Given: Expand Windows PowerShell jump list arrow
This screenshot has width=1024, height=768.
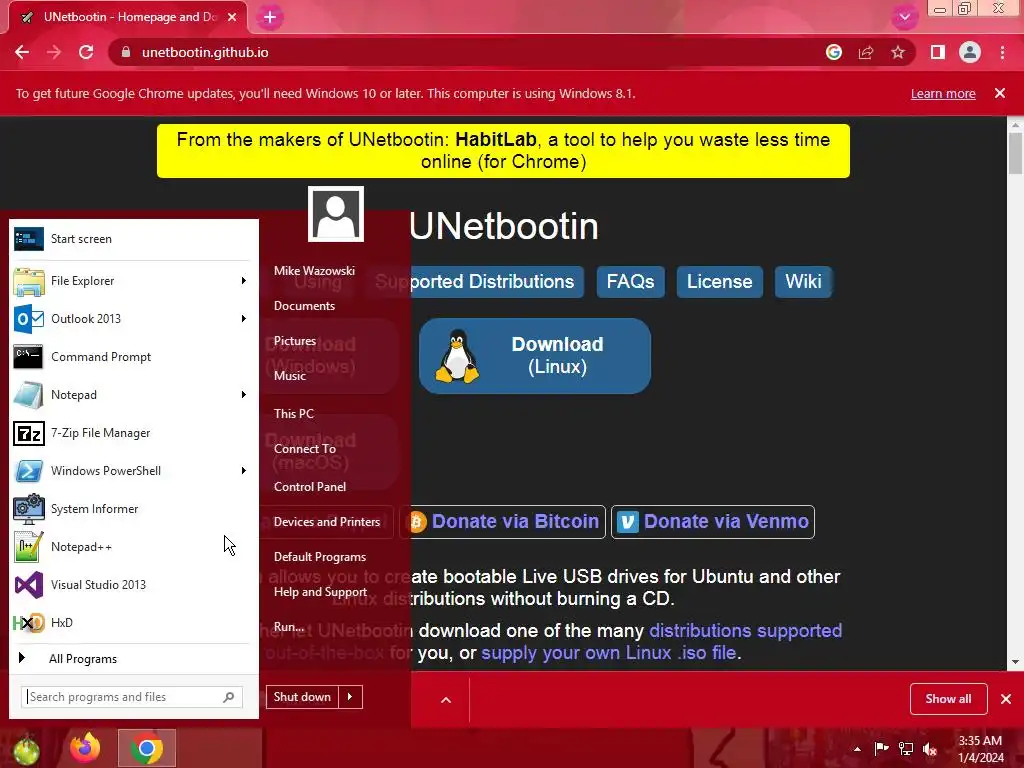Looking at the screenshot, I should coord(244,471).
